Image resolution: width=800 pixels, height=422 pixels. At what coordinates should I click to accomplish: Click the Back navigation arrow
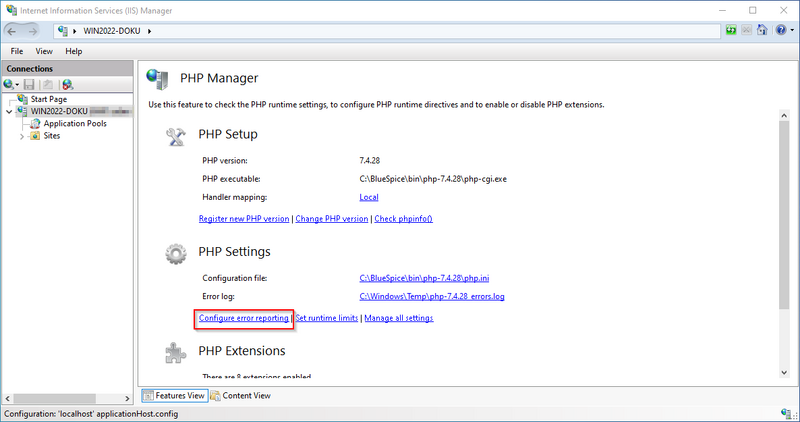17,31
